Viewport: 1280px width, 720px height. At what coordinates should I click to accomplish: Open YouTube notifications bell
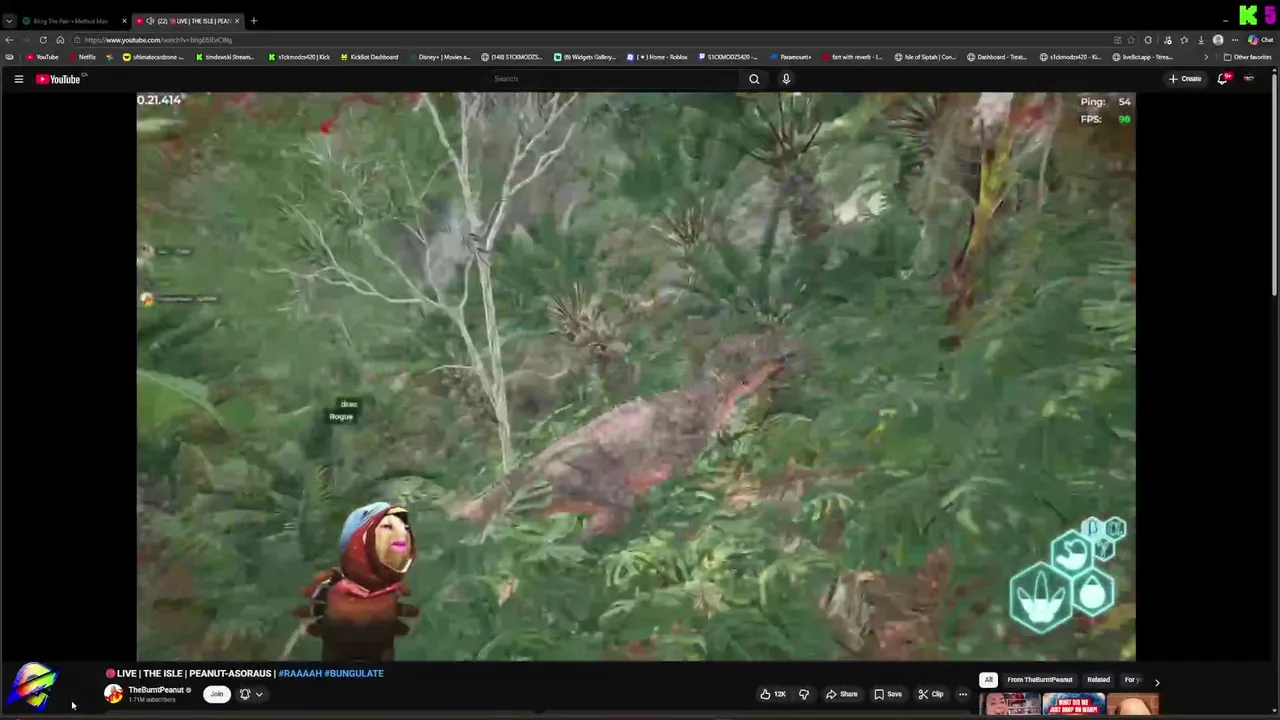tap(1222, 79)
